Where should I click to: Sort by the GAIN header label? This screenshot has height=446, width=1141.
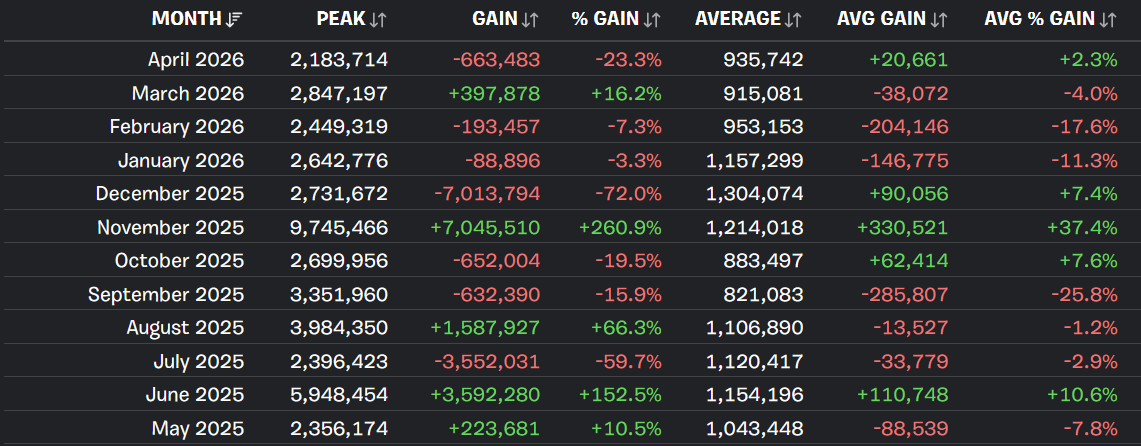(495, 20)
